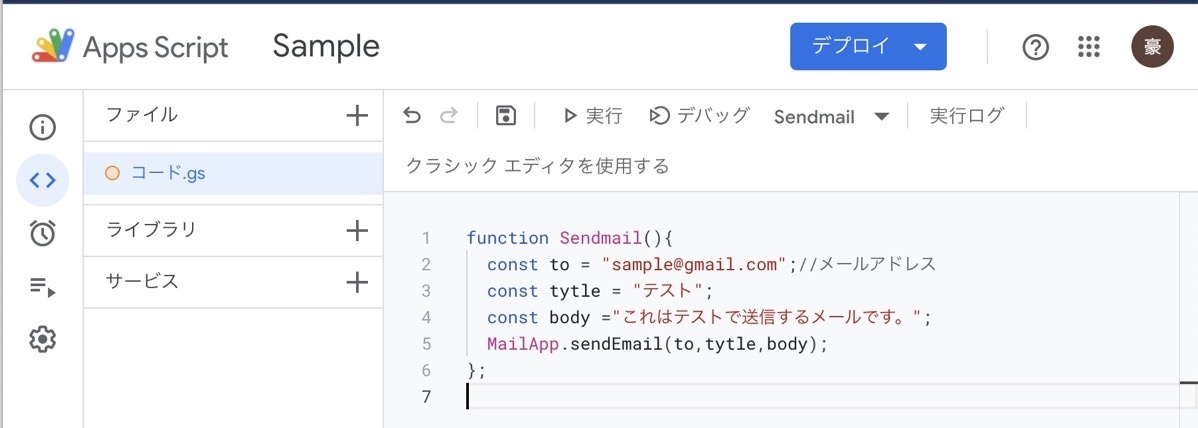Viewport: 1198px width, 428px height.
Task: Add a service with plus icon
Action: coord(357,282)
